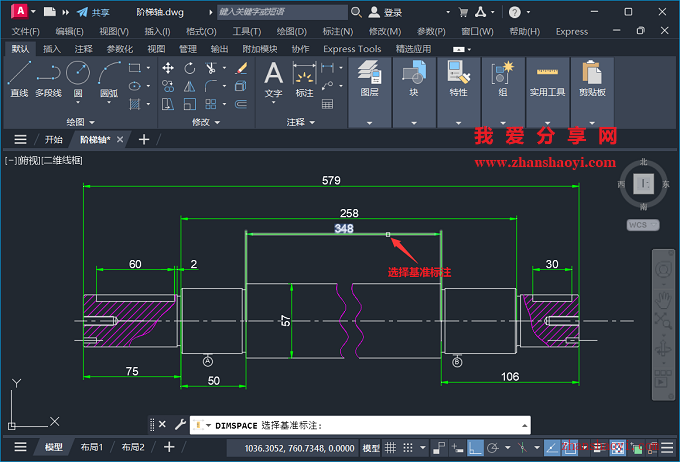Open snap mode settings dropdown in status bar
This screenshot has width=680, height=462.
tap(422, 448)
